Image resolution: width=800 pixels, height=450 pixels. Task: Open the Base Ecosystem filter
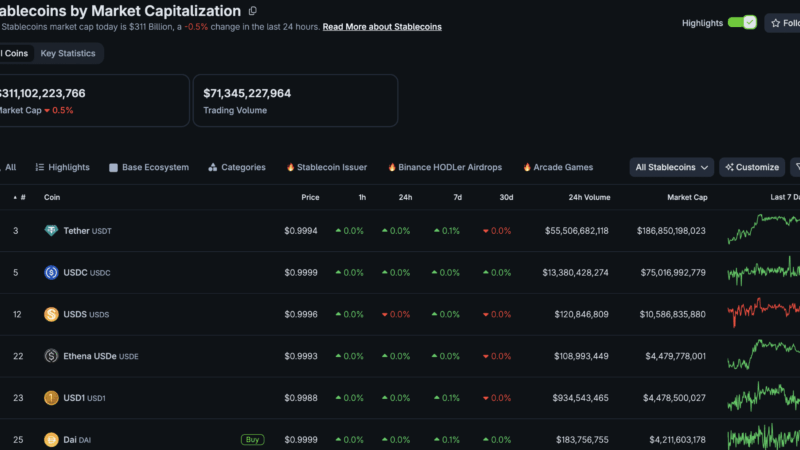[149, 167]
